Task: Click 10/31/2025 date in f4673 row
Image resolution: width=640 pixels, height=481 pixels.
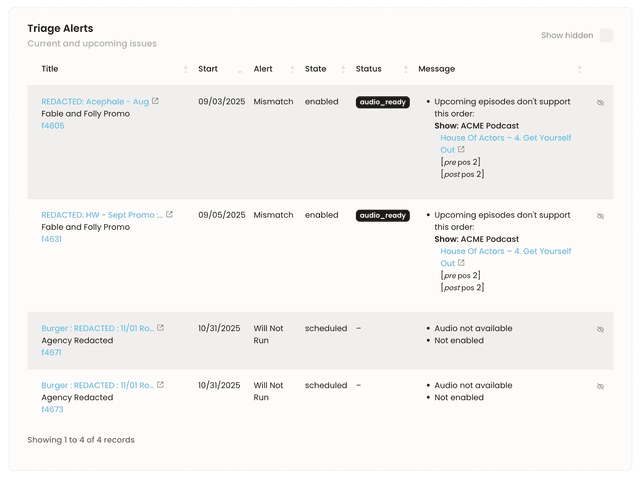Action: pos(219,386)
